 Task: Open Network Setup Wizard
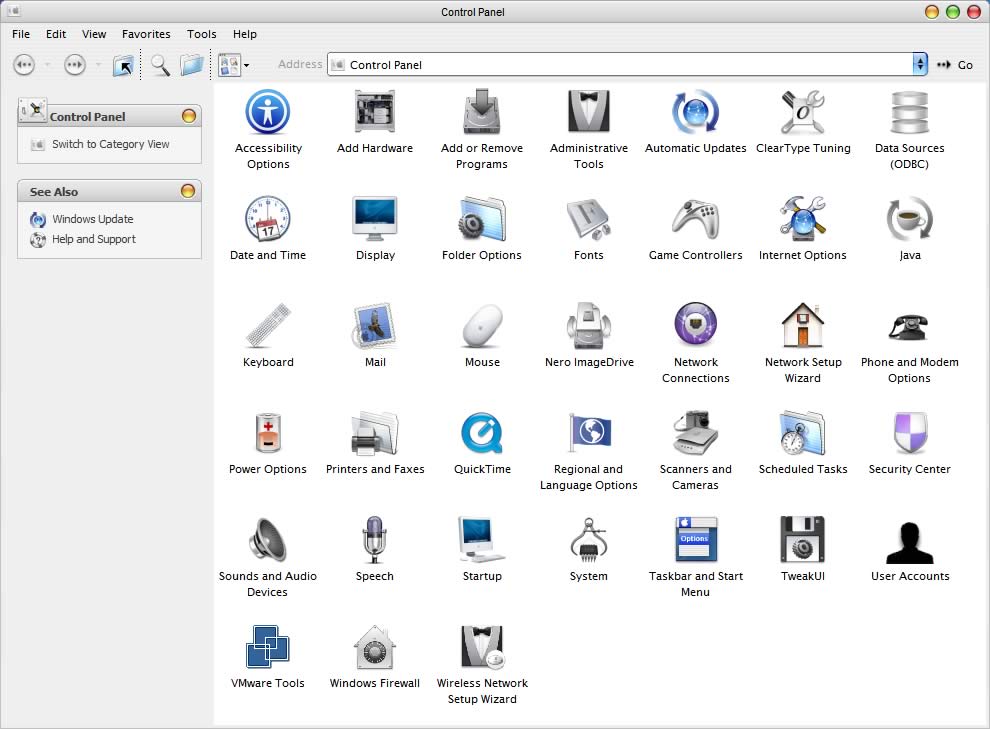tap(802, 326)
